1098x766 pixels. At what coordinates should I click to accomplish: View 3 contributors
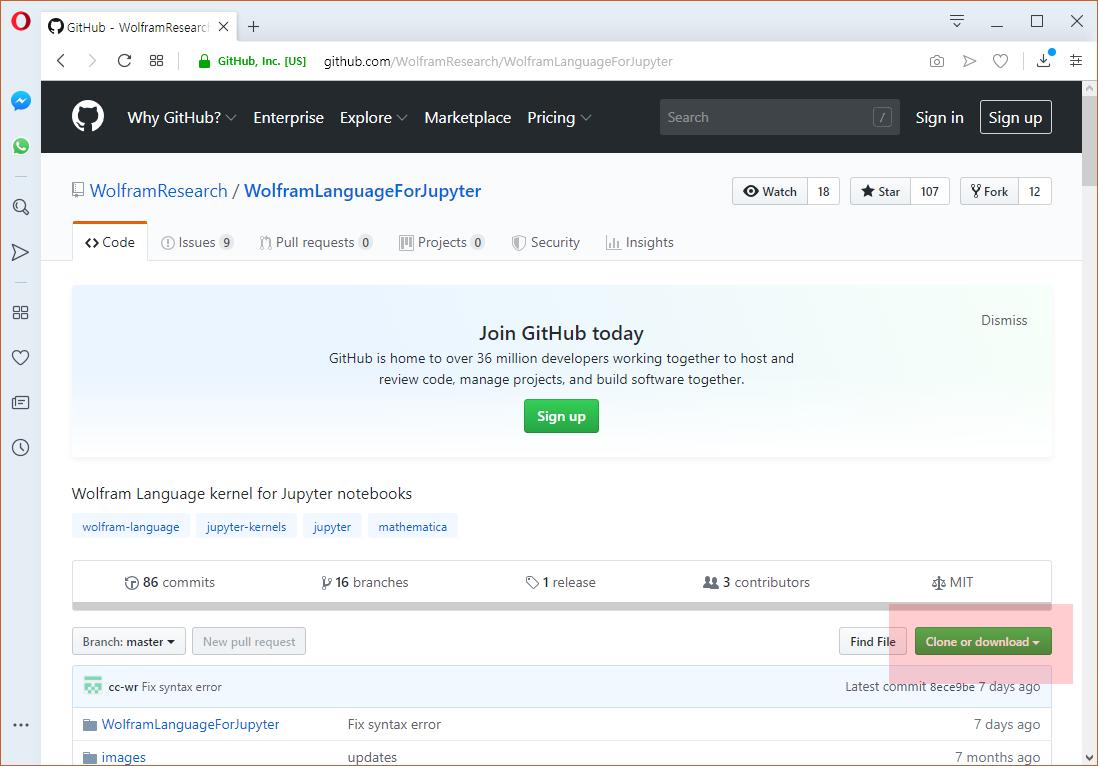[756, 583]
